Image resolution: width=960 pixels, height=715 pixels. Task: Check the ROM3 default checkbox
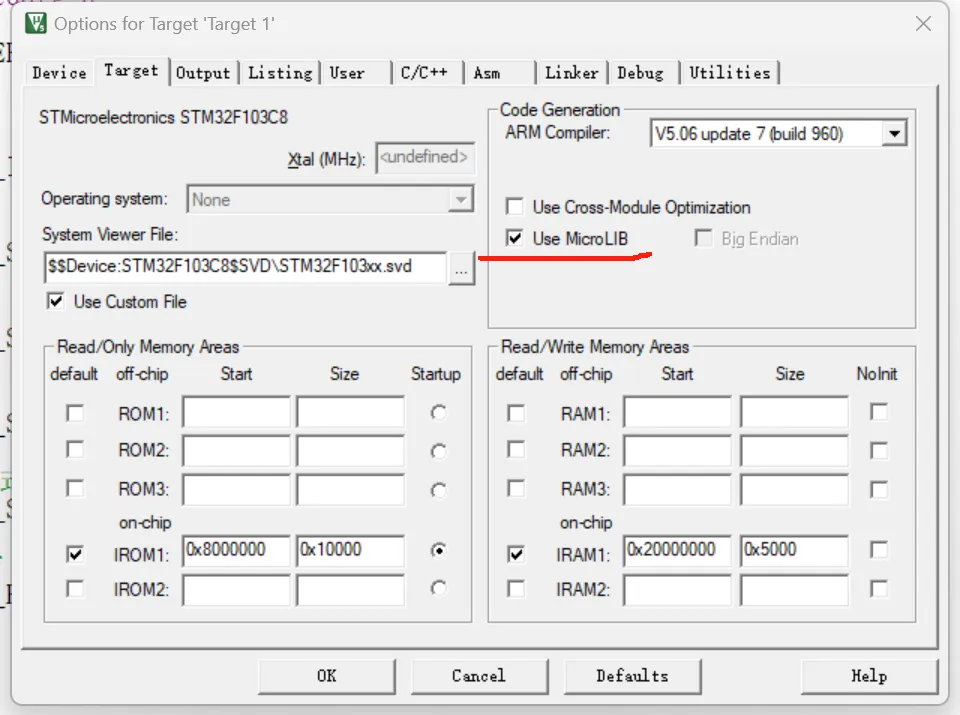[75, 489]
